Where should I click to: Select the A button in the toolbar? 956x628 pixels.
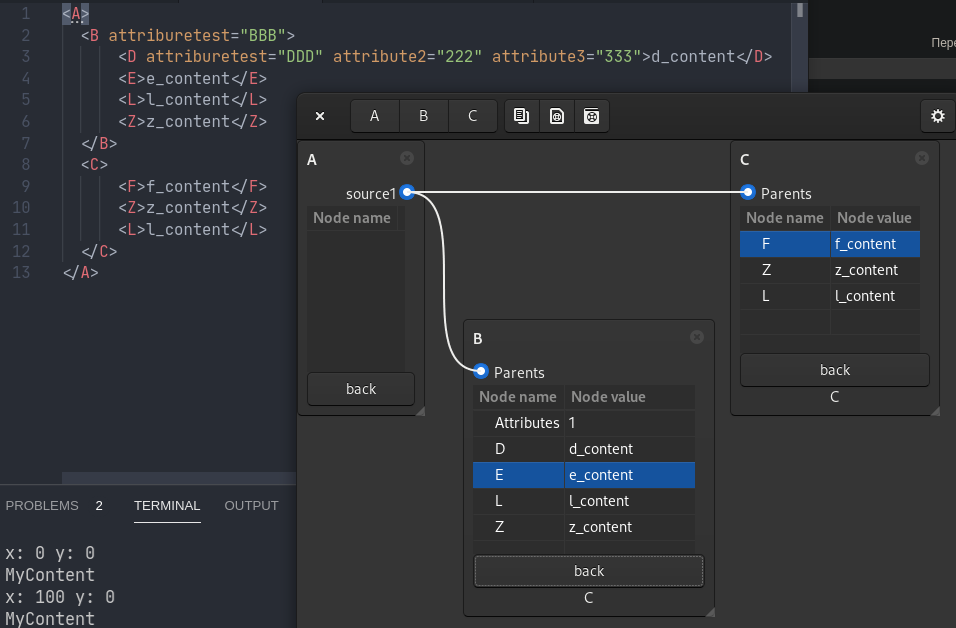[374, 116]
